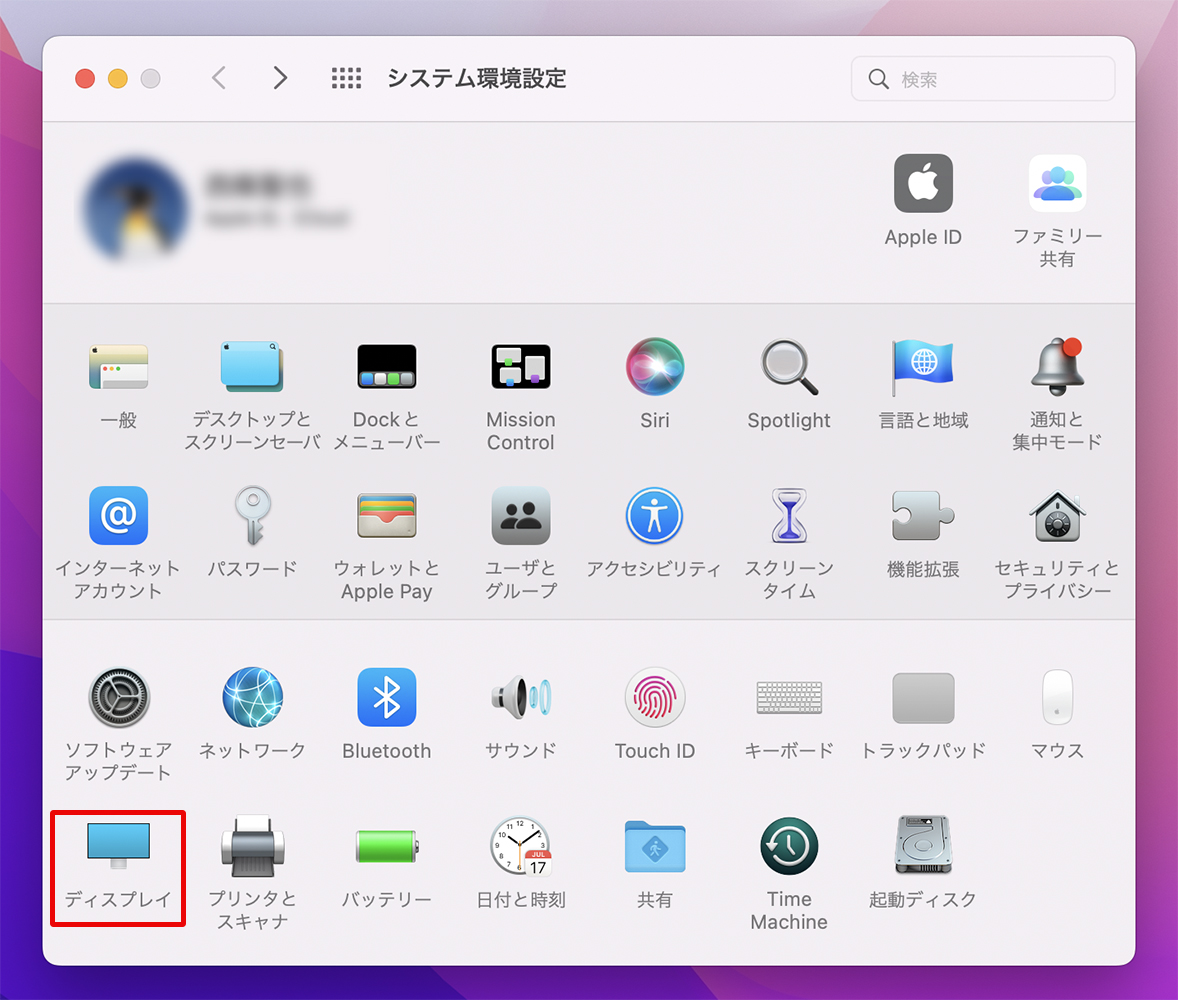Open 起動ディスク (Startup Disk) preferences

pyautogui.click(x=923, y=846)
